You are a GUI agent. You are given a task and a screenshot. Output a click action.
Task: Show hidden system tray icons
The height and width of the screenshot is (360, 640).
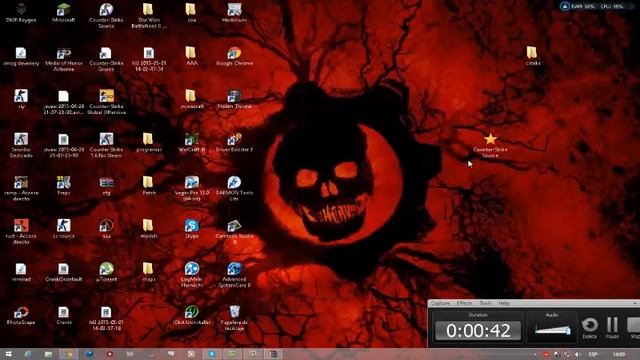pos(535,354)
